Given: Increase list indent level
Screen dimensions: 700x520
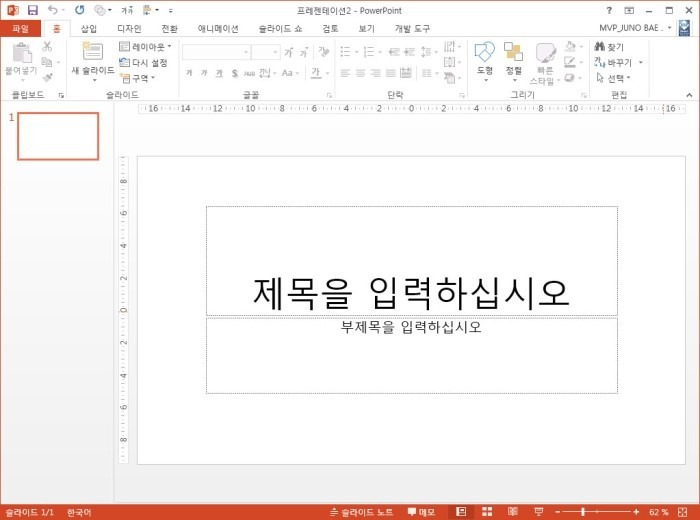Looking at the screenshot, I should coord(409,52).
